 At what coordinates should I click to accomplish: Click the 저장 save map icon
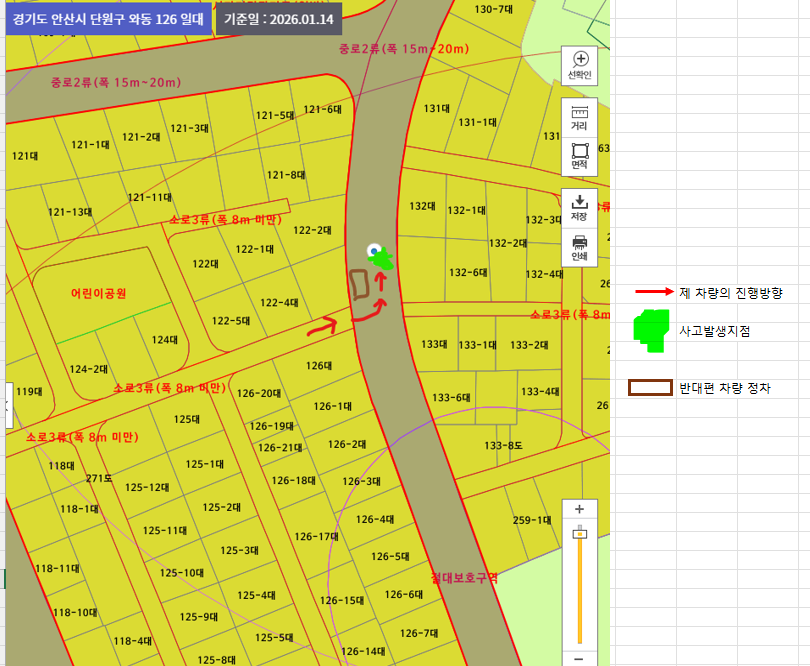(x=579, y=207)
